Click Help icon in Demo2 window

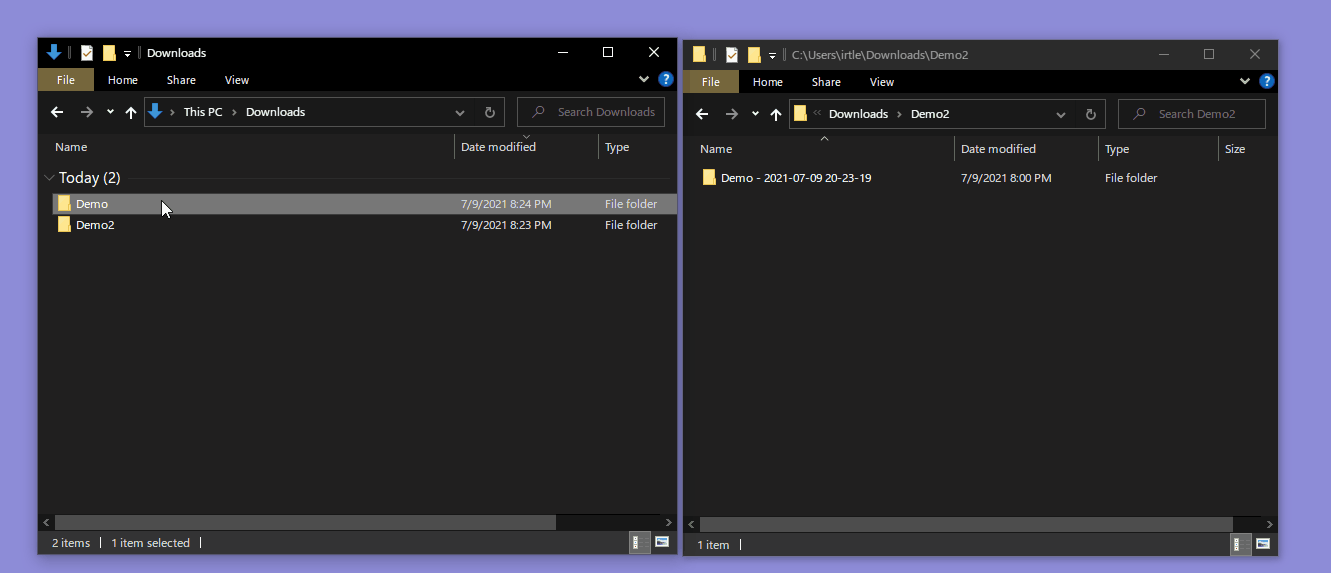(1266, 82)
